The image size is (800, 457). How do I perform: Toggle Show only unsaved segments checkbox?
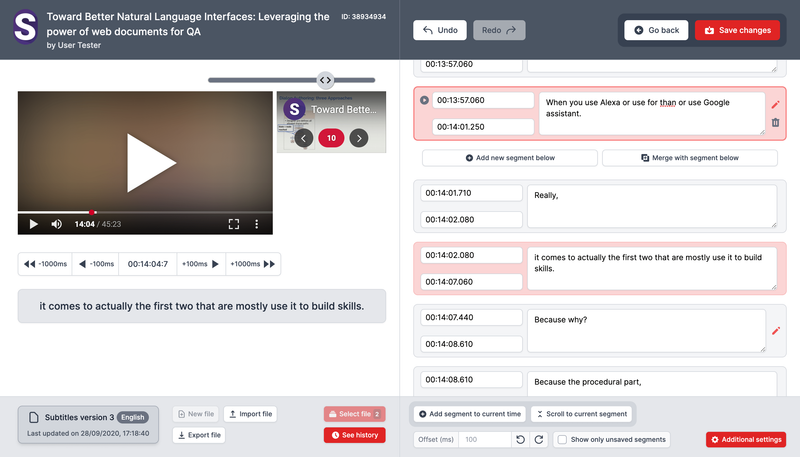coord(562,439)
